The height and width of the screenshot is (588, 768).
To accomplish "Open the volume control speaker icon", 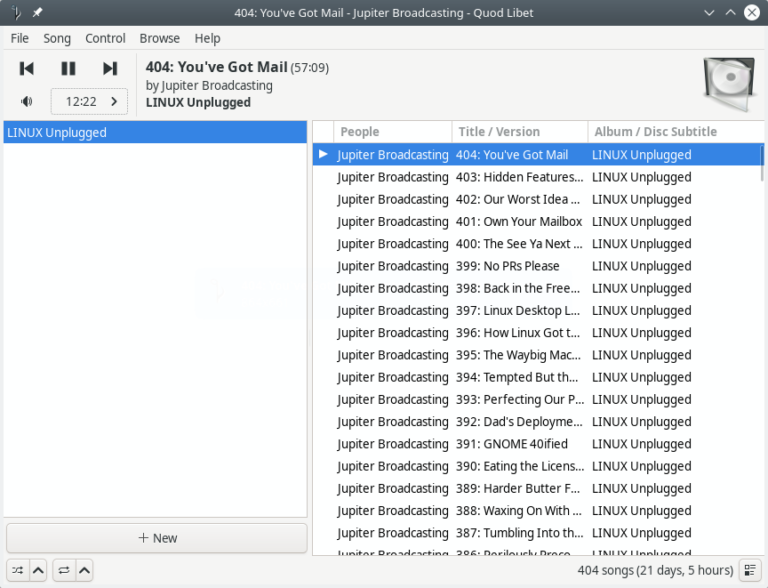I will 26,101.
